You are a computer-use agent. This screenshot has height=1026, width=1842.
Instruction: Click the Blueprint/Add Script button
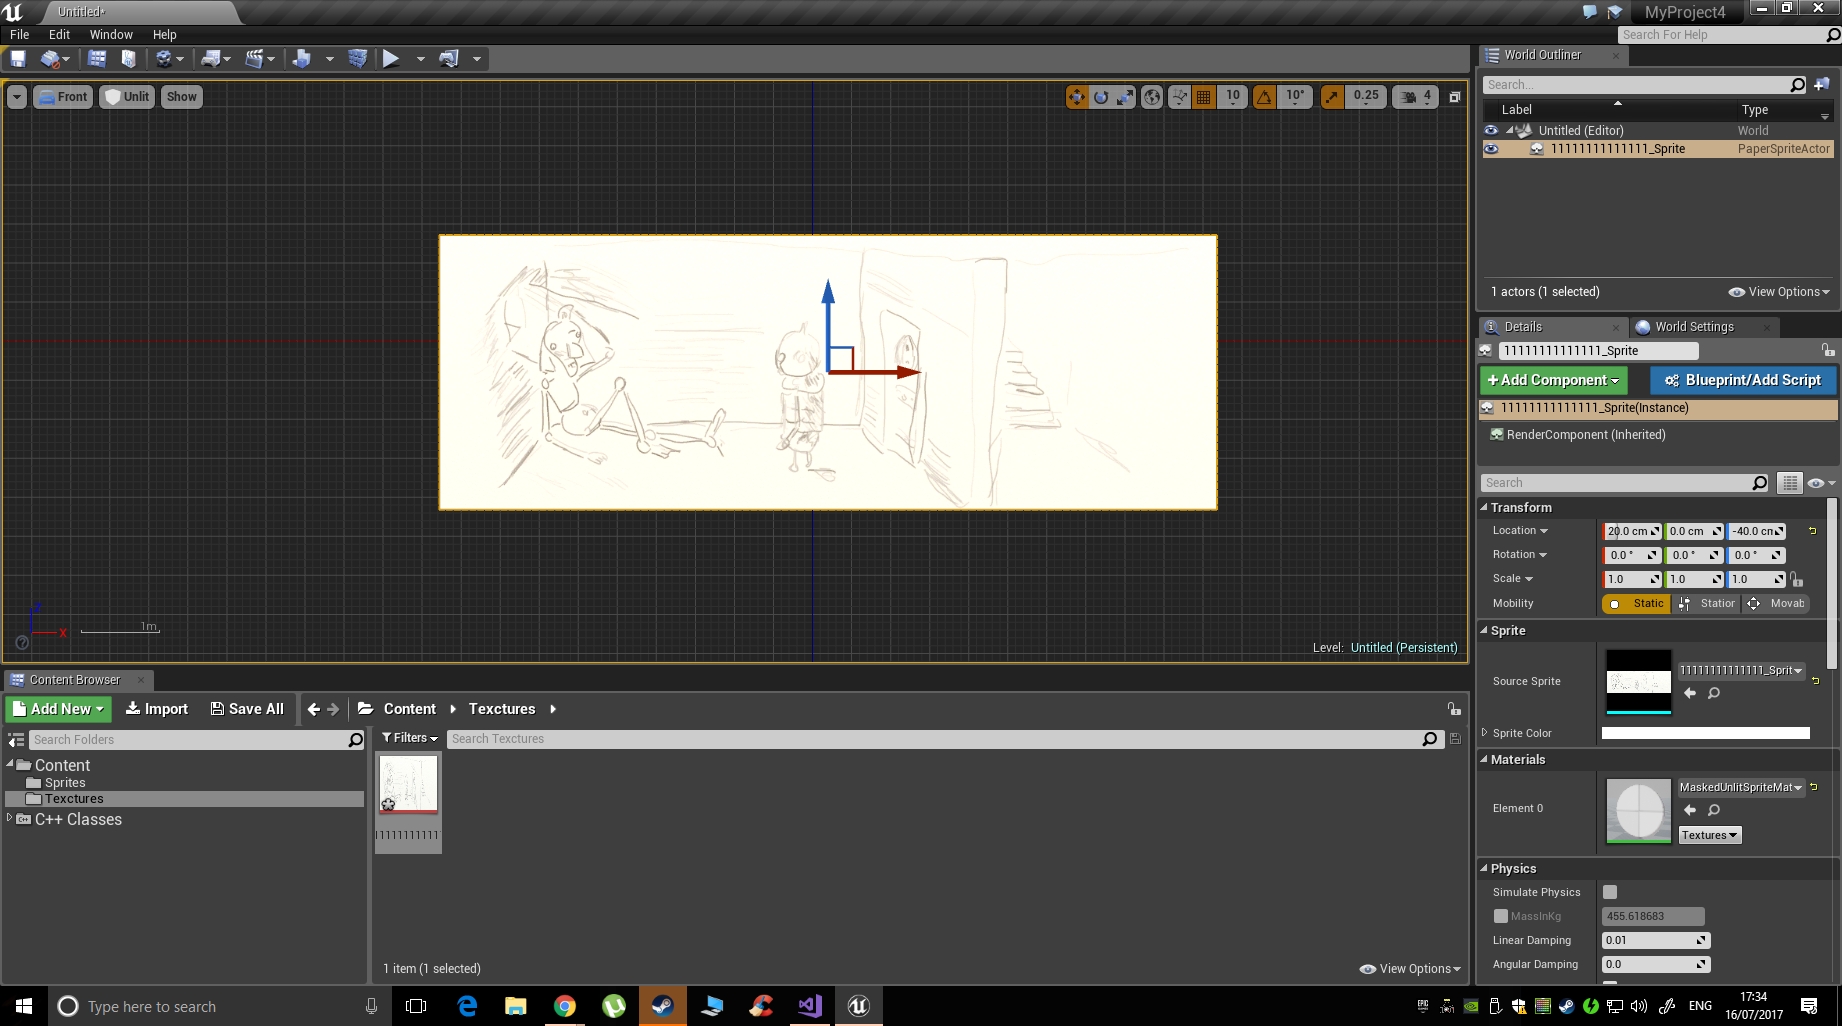(x=1743, y=380)
